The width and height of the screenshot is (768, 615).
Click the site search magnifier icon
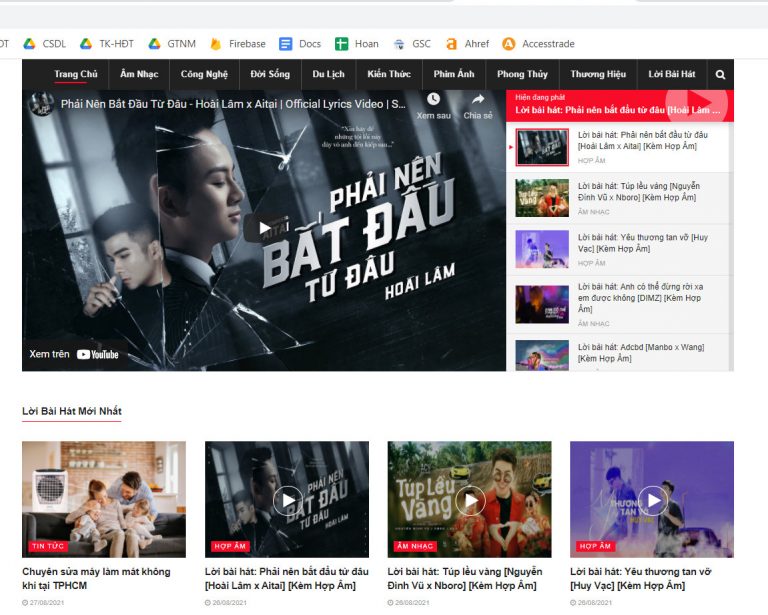click(720, 74)
